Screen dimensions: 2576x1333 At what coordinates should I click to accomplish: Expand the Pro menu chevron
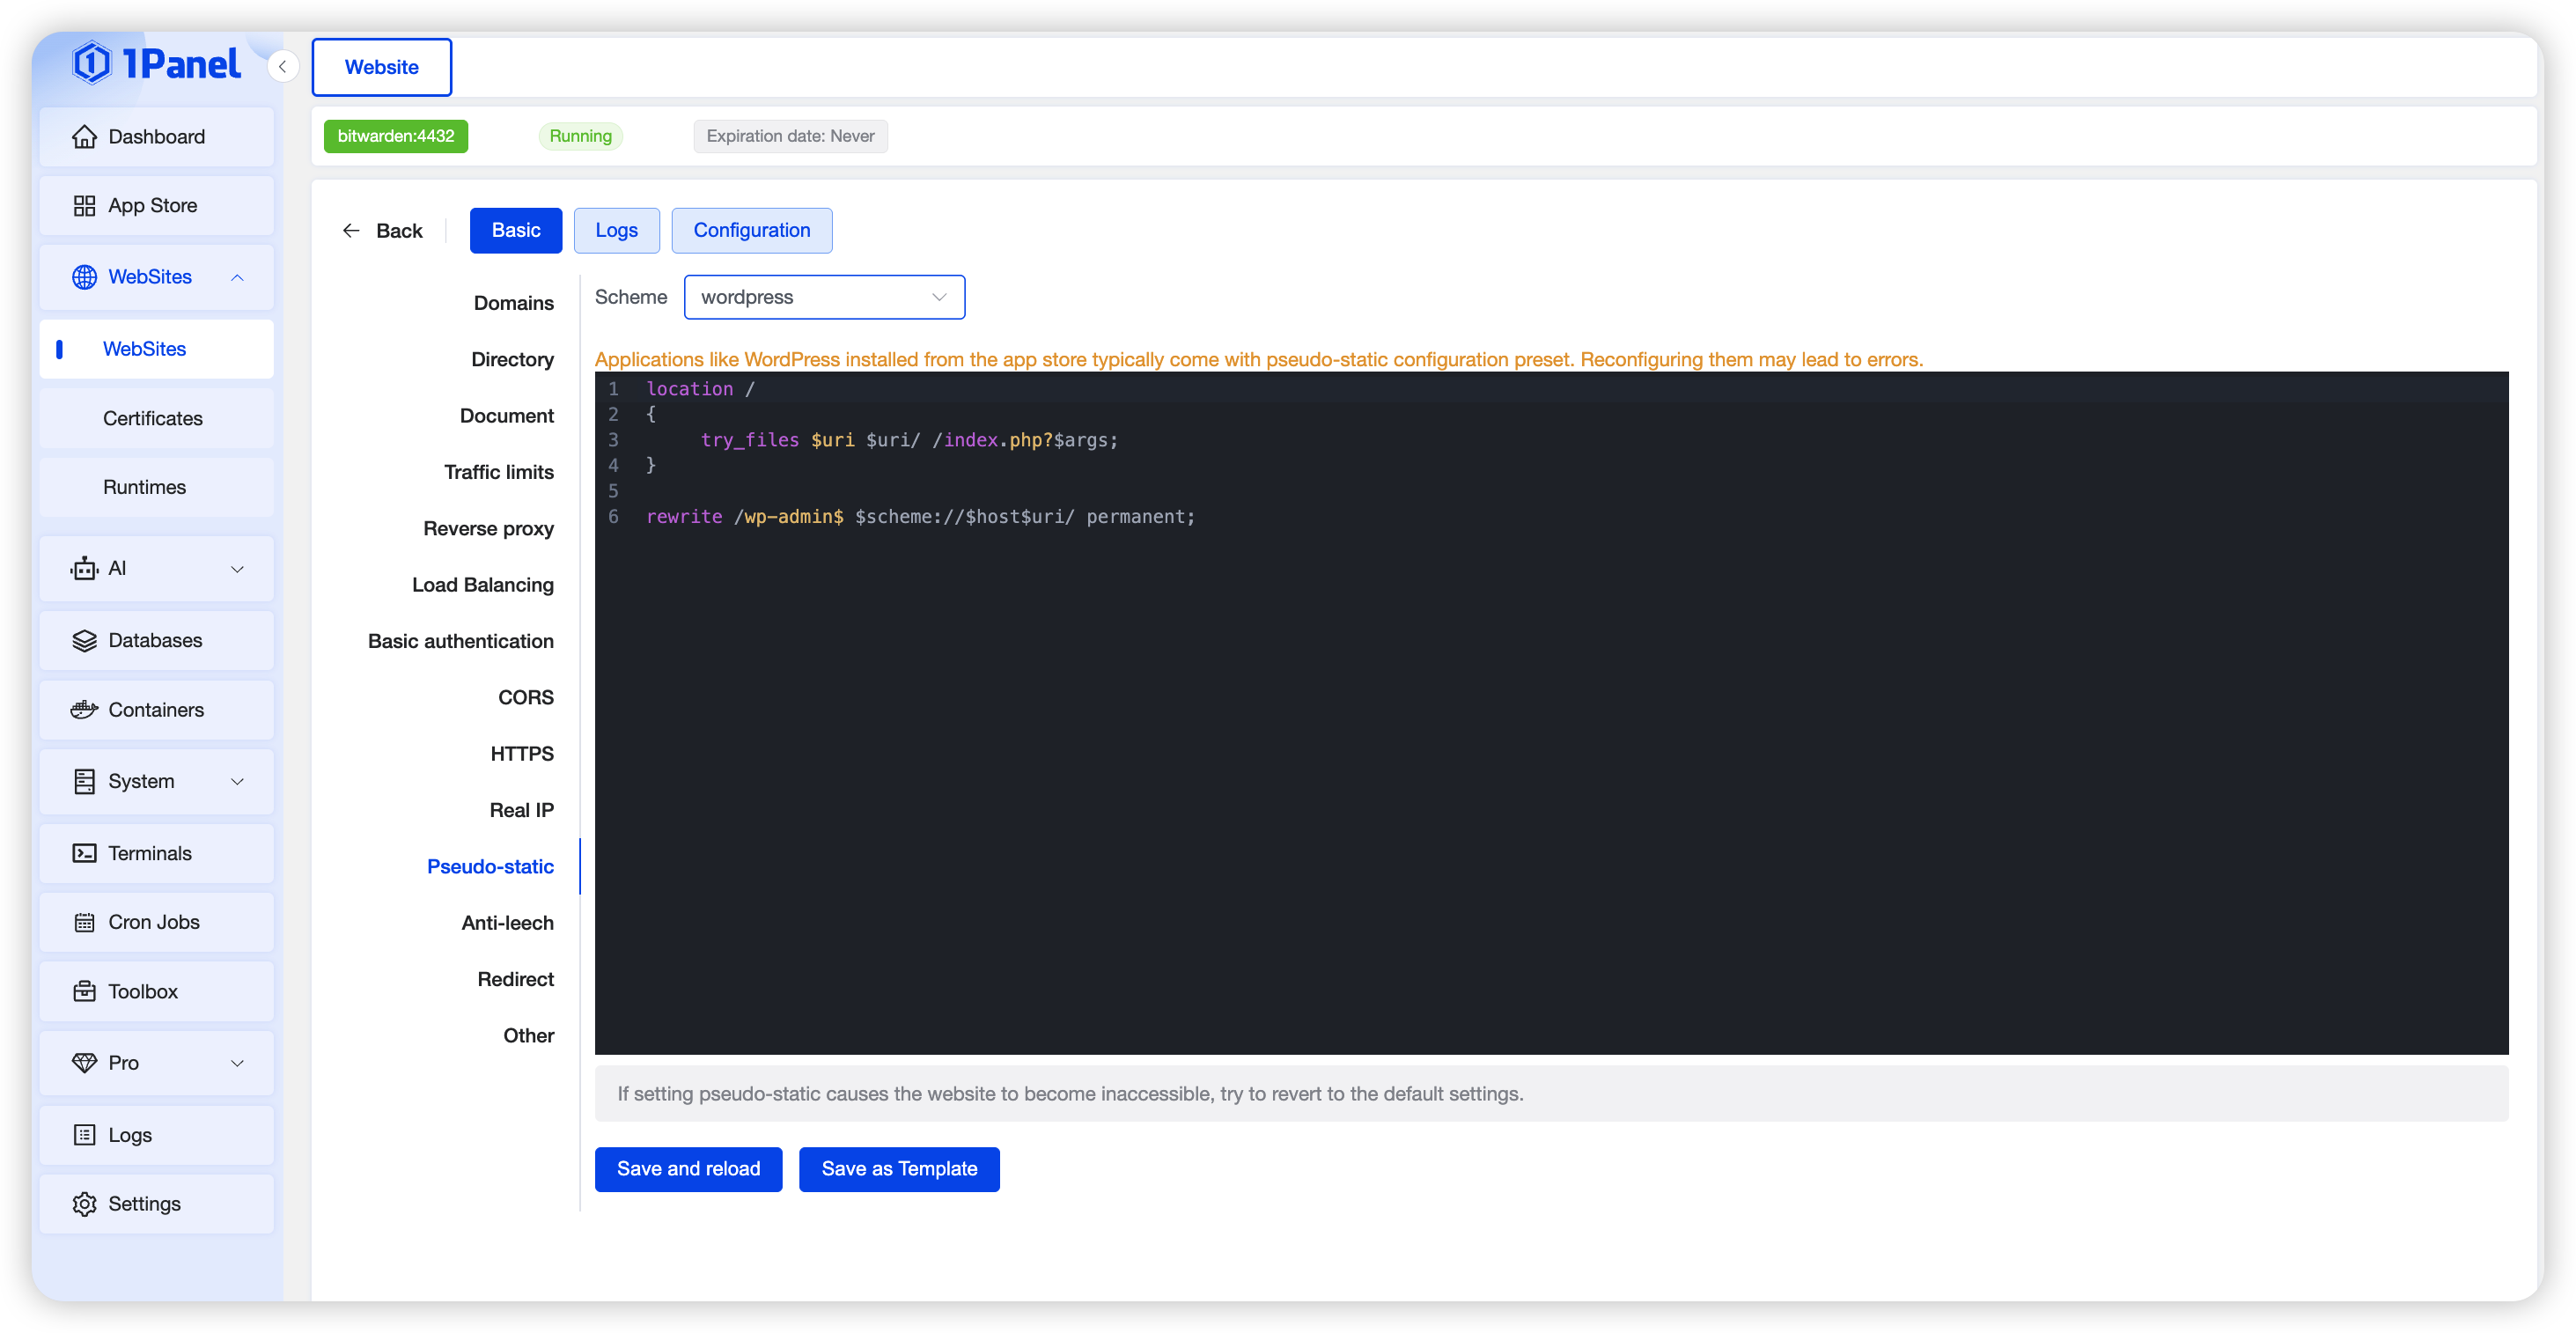pos(237,1063)
